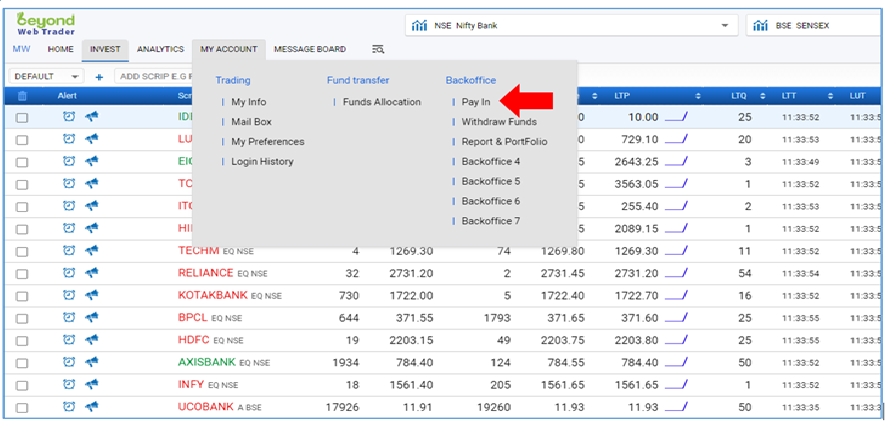
Task: Click the trash icon in table header
Action: tap(22, 96)
